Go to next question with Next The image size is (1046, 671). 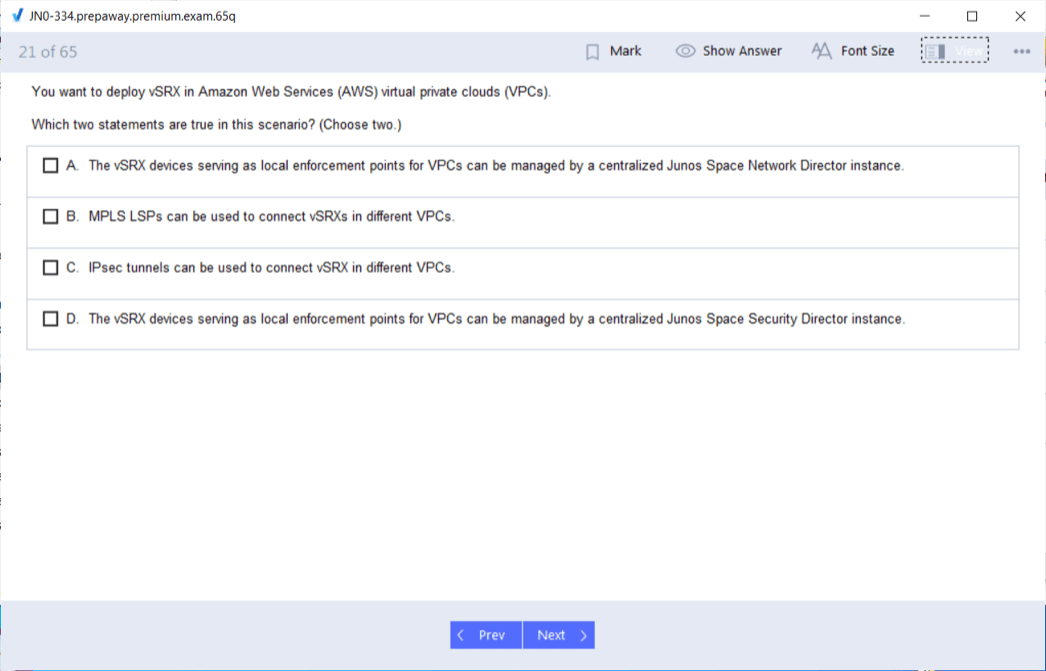pyautogui.click(x=558, y=635)
